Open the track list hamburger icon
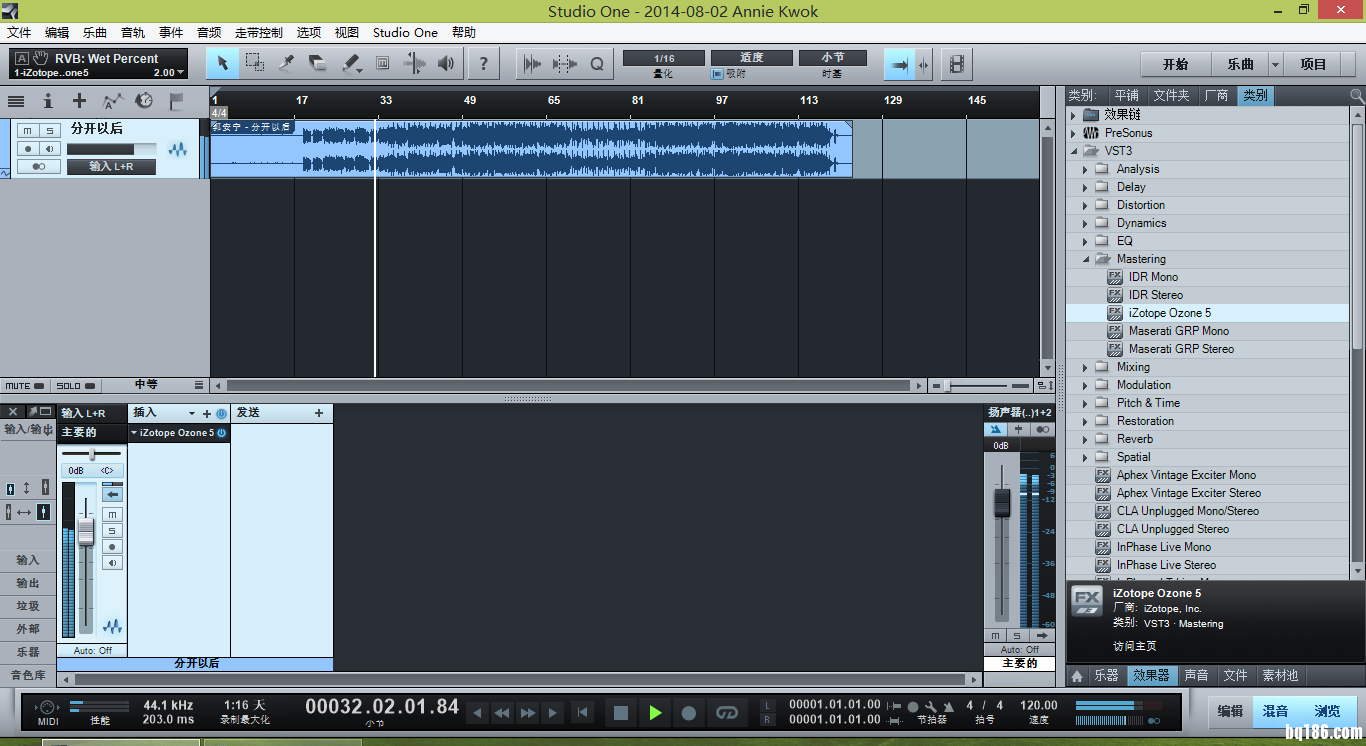The width and height of the screenshot is (1366, 746). tap(16, 101)
